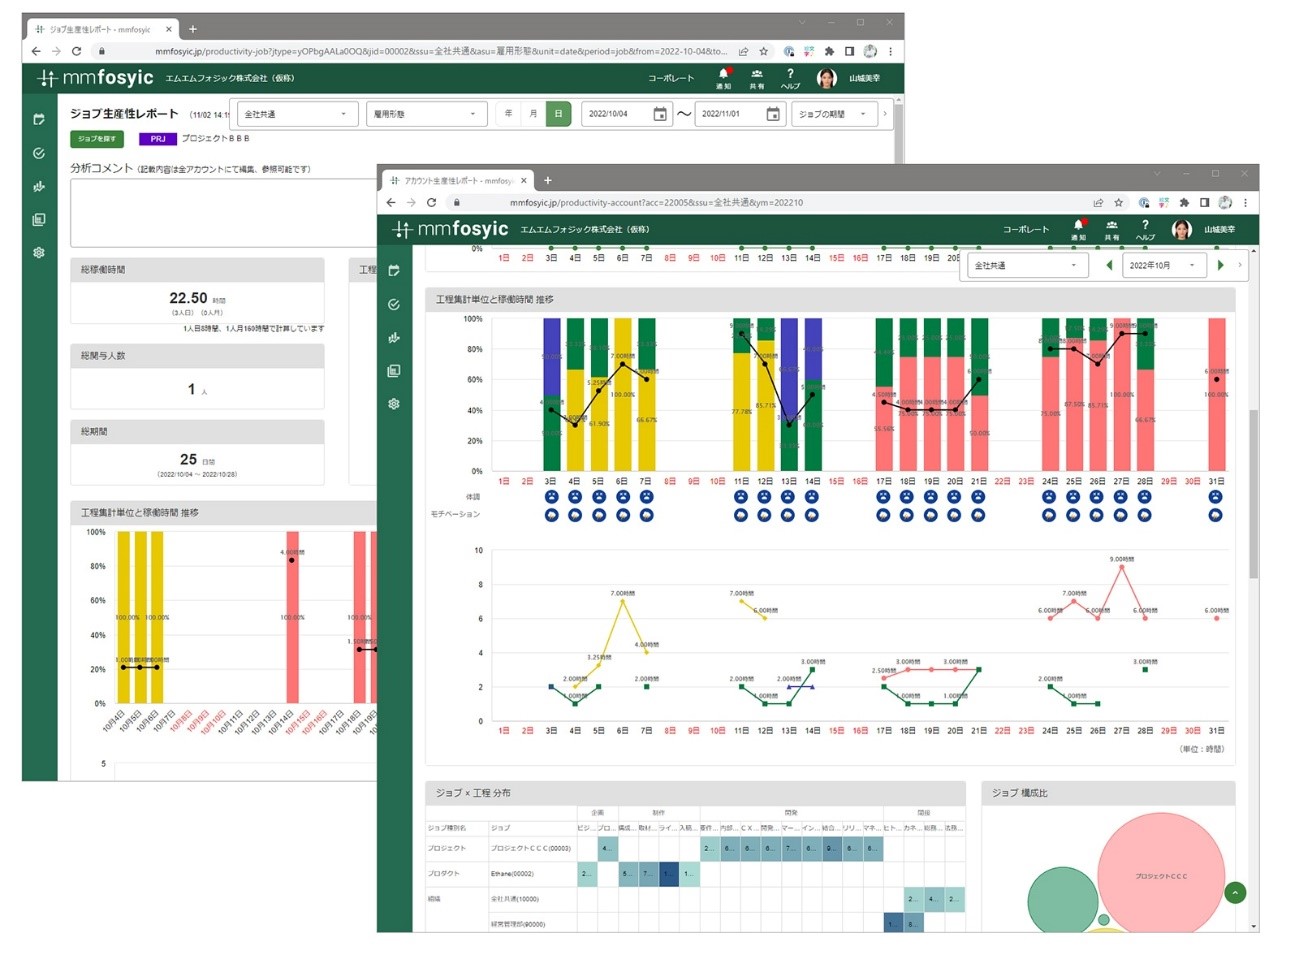This screenshot has width=1299, height=955.
Task: Open a new tab in the back browser
Action: point(193,29)
